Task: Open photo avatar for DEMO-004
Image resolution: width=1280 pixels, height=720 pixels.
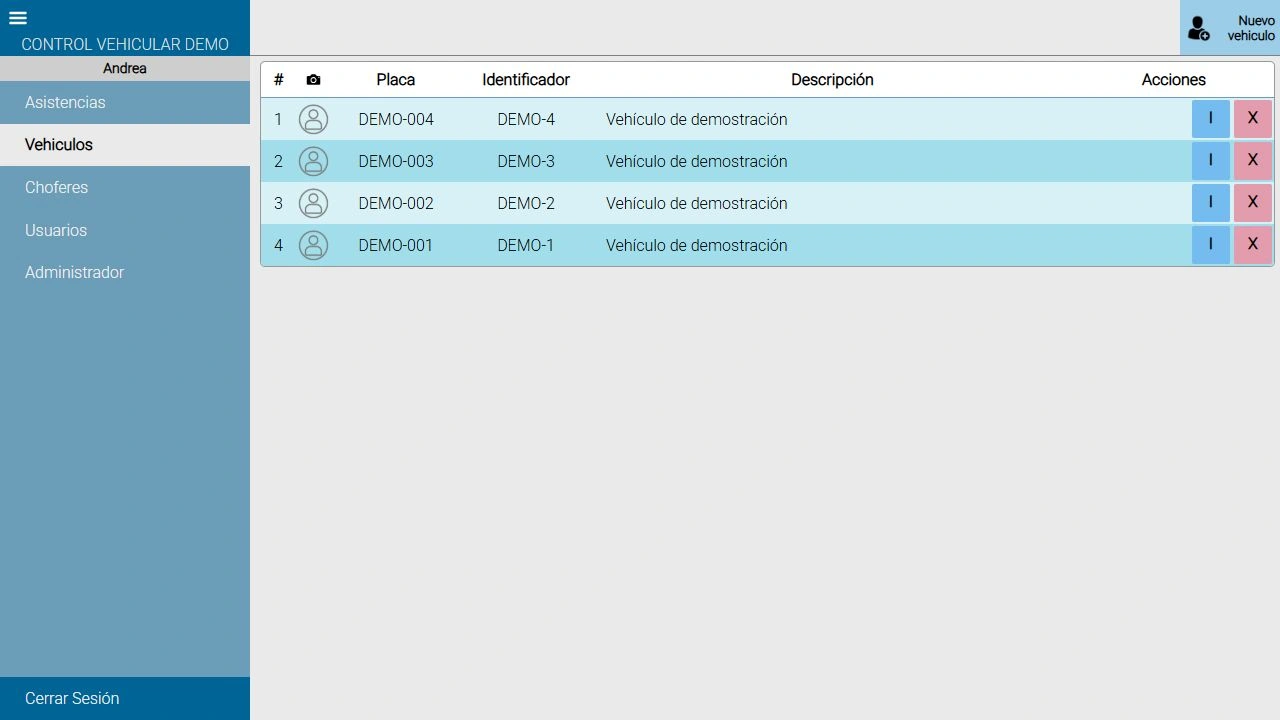Action: click(314, 119)
